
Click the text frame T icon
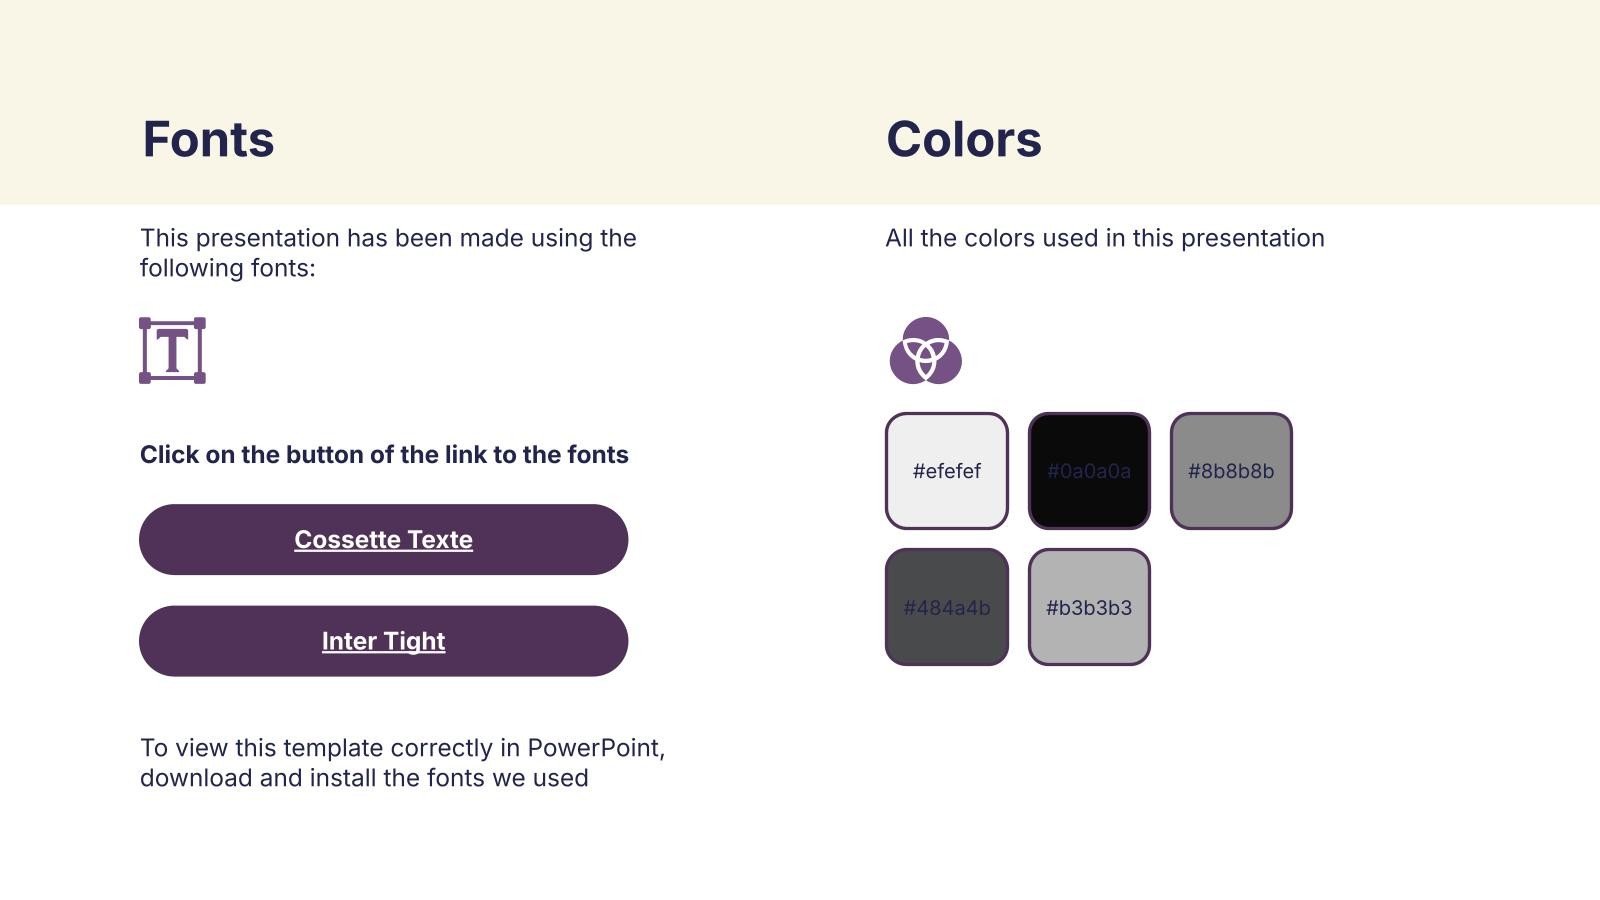point(172,351)
